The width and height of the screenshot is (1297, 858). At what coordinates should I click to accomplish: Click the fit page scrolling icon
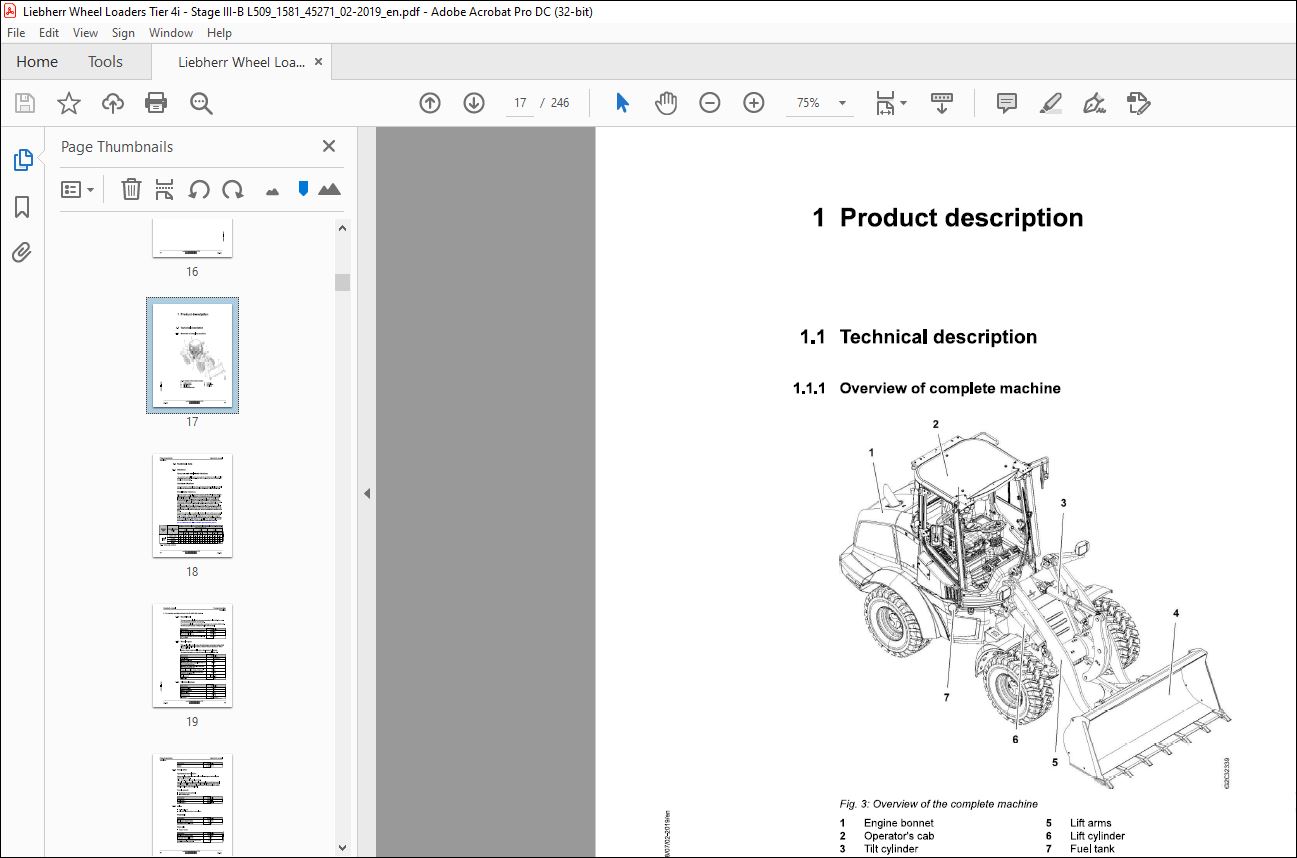point(885,103)
